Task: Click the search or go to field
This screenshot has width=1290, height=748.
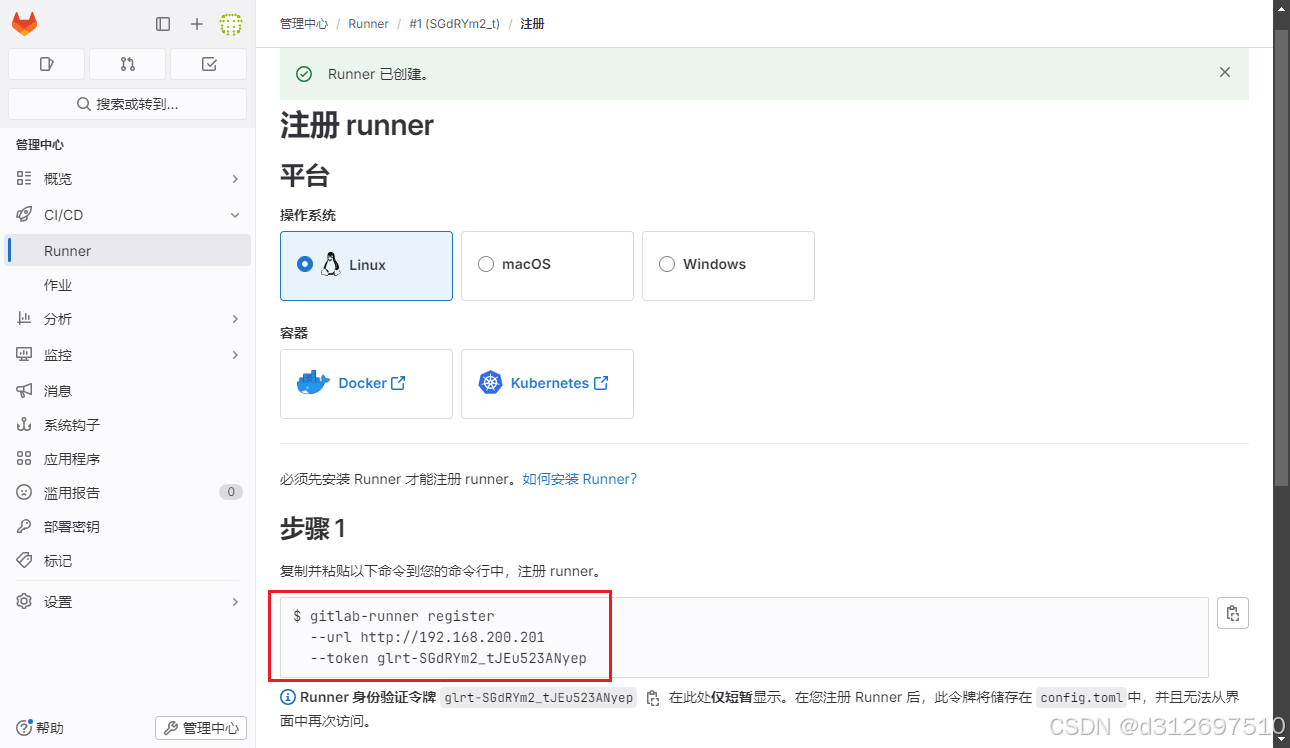Action: pyautogui.click(x=127, y=104)
